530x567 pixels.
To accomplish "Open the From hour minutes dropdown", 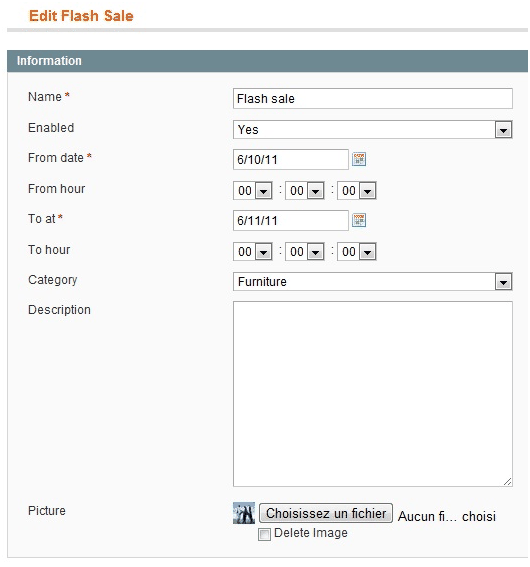I will coord(305,191).
